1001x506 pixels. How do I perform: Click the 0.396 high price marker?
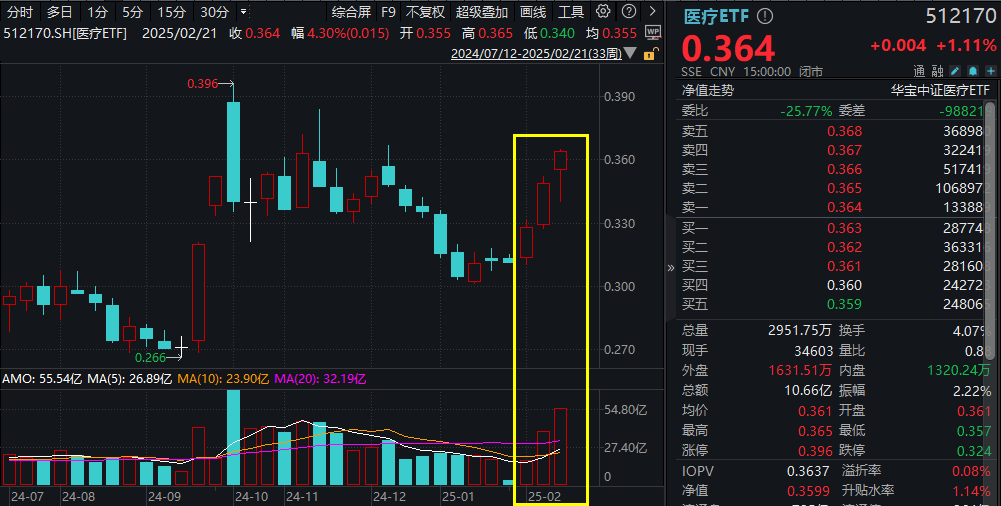pos(202,84)
